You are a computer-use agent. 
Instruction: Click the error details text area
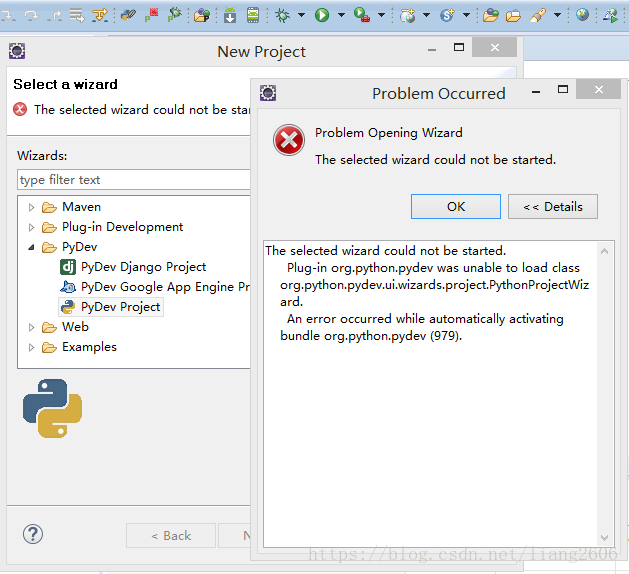[x=430, y=394]
